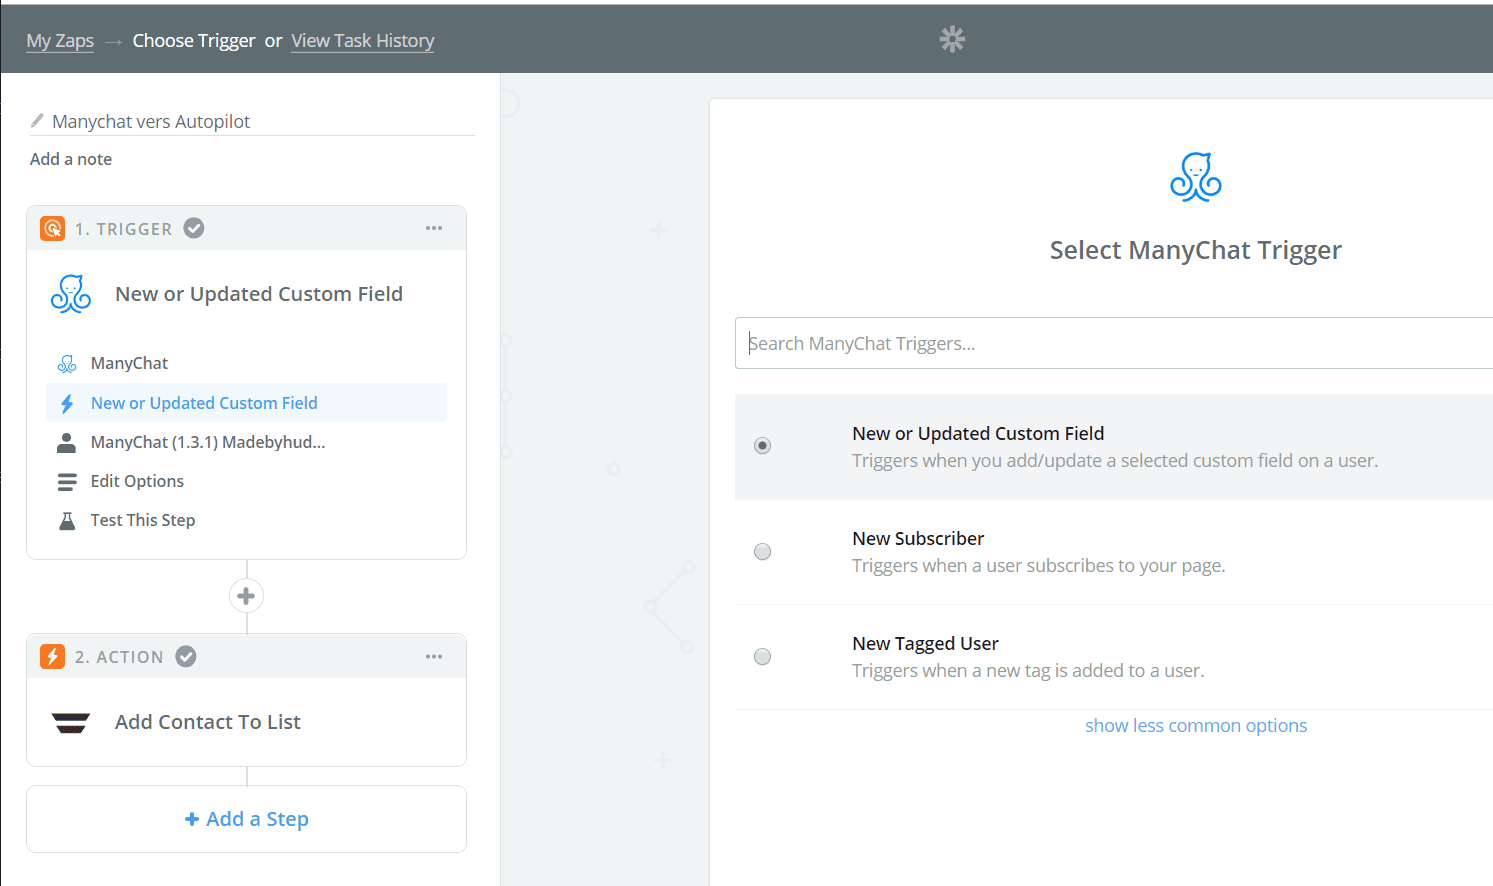1493x886 pixels.
Task: Open the three-dot menu on Action step
Action: pos(434,657)
